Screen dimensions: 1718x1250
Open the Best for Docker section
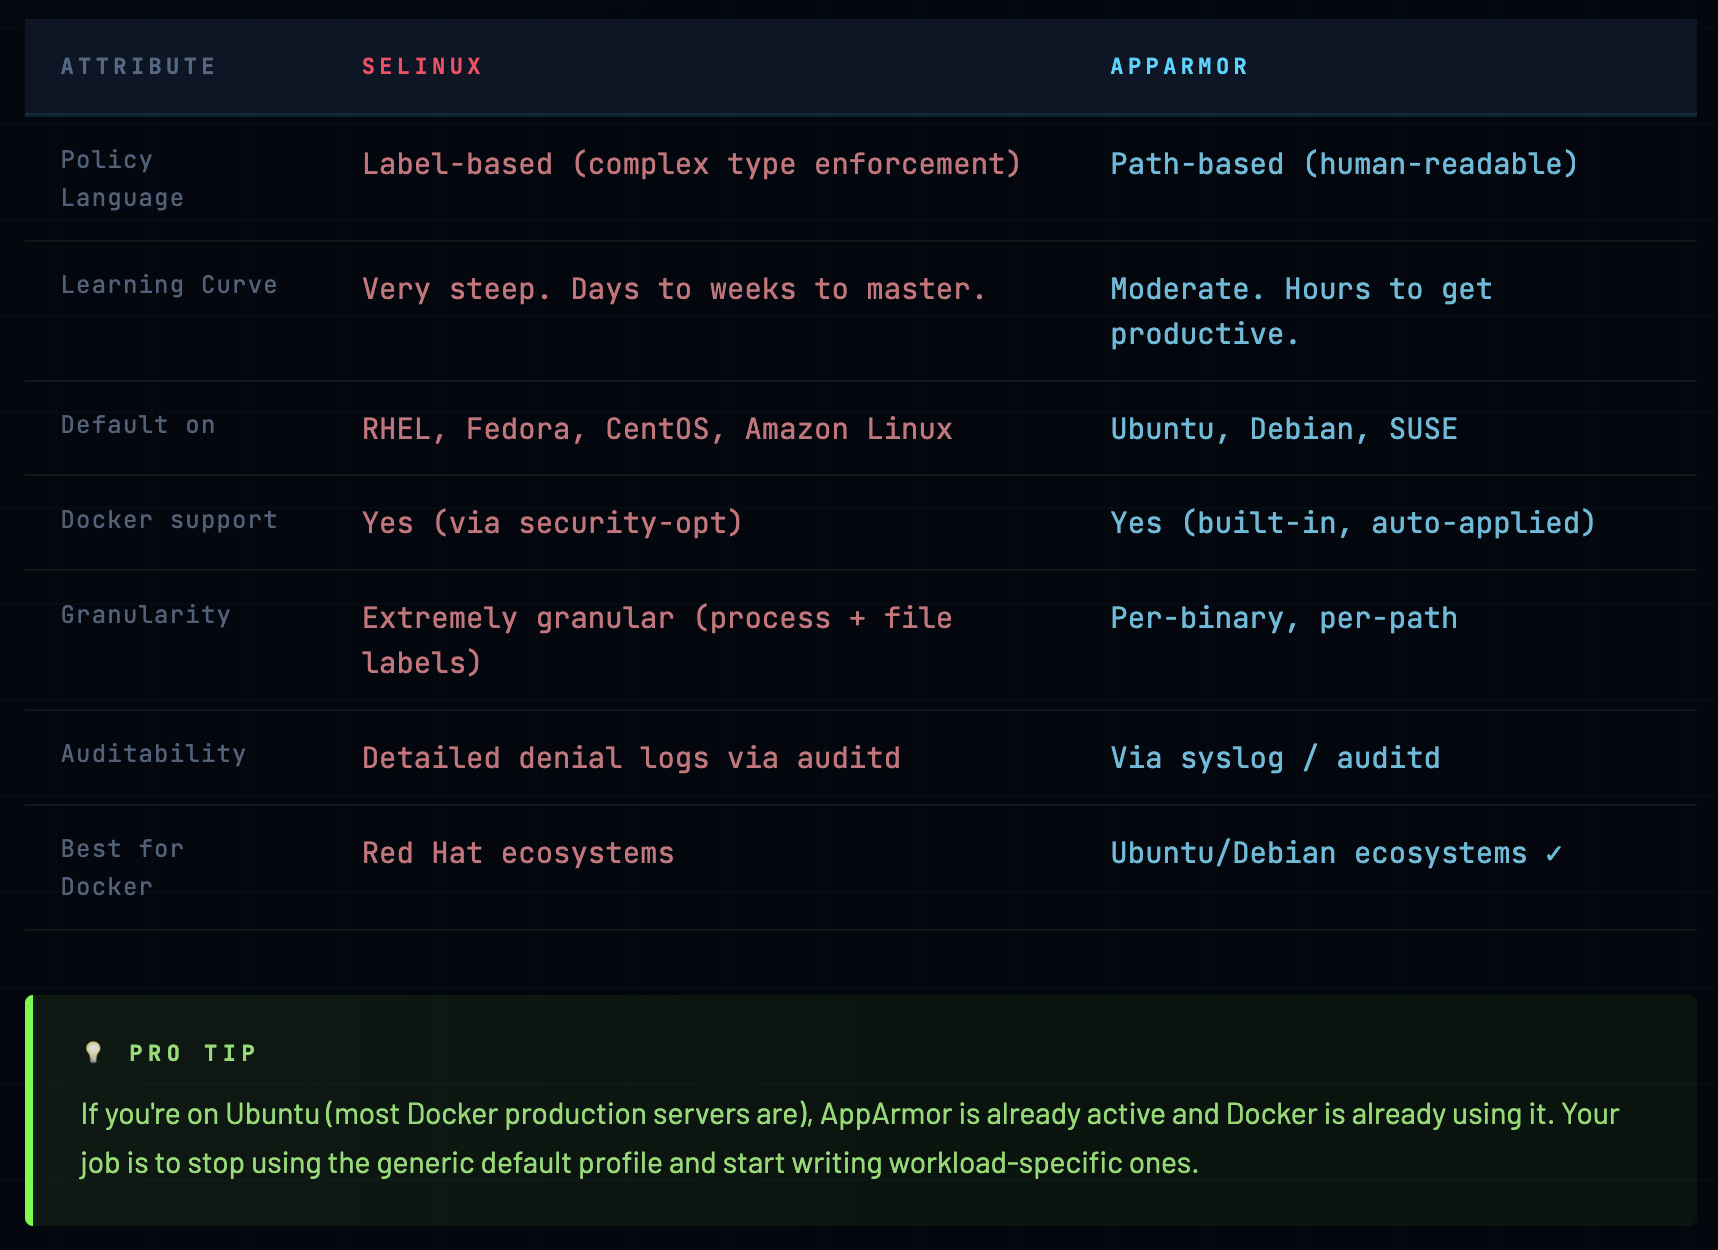121,866
